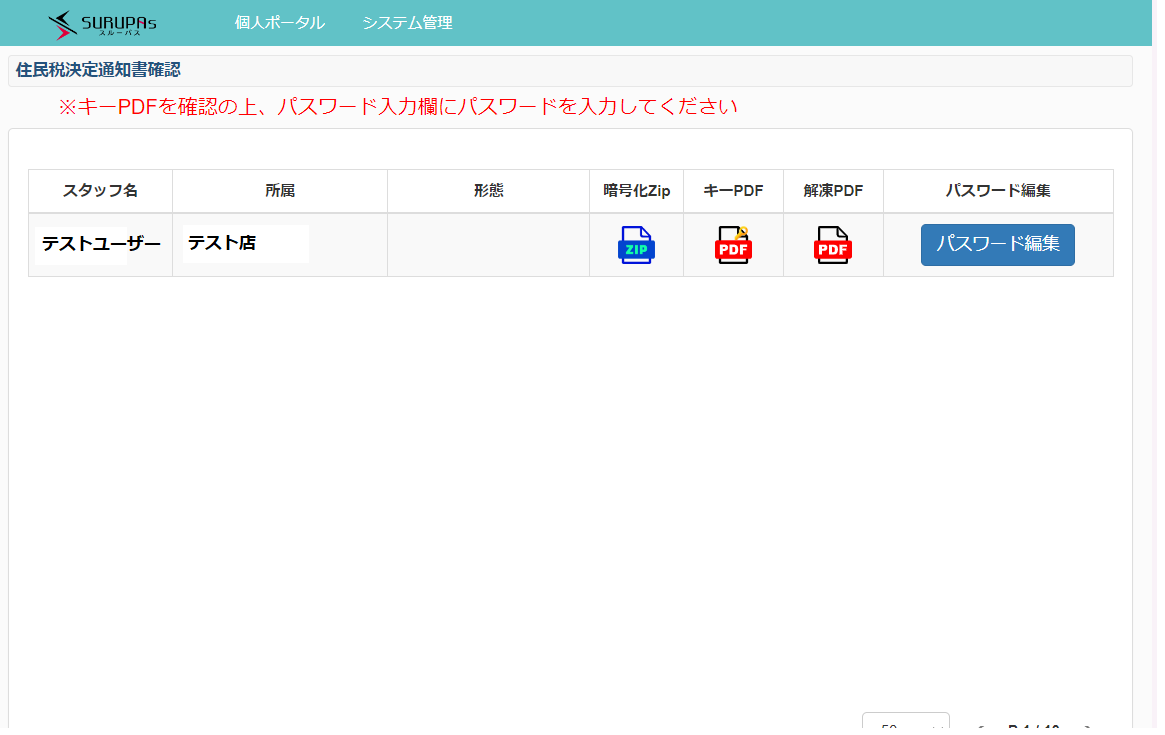Click the red キーPDF instruction note
This screenshot has width=1165, height=735.
[x=397, y=106]
